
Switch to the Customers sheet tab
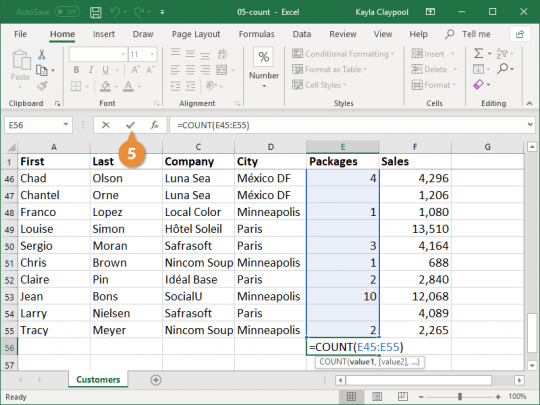[98, 380]
